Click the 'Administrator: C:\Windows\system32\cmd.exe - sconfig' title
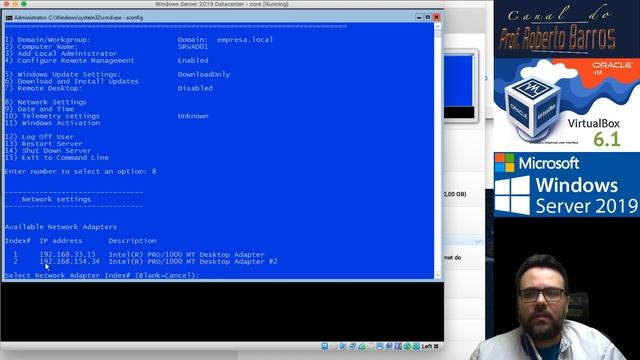The image size is (640, 360). point(78,18)
